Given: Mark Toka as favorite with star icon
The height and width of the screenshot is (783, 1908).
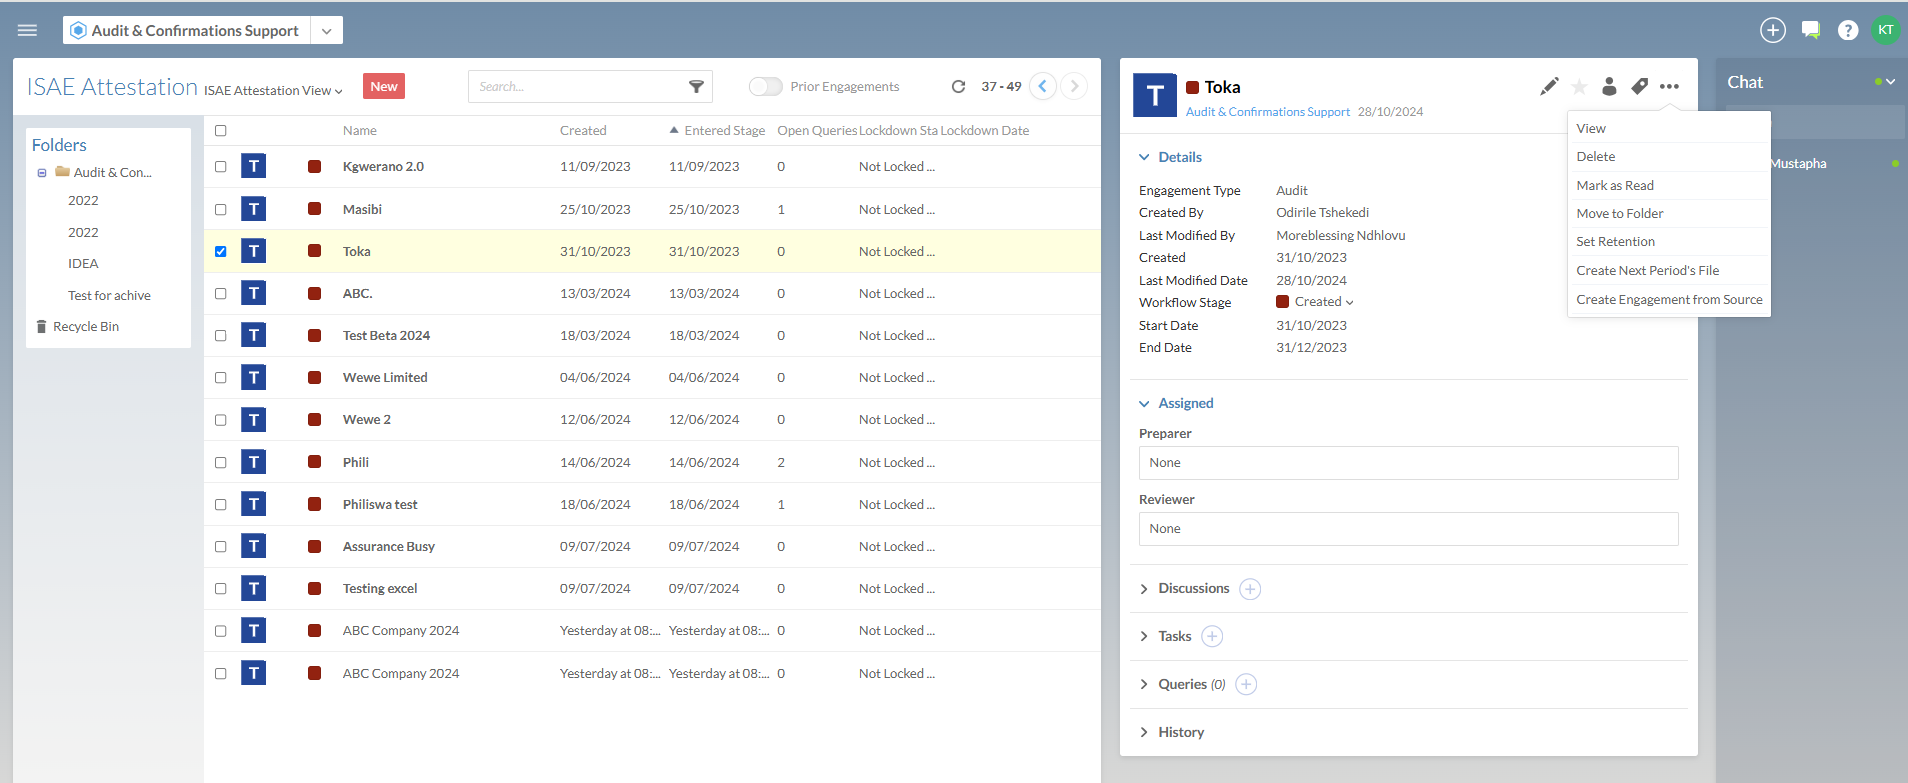Looking at the screenshot, I should click(x=1579, y=87).
